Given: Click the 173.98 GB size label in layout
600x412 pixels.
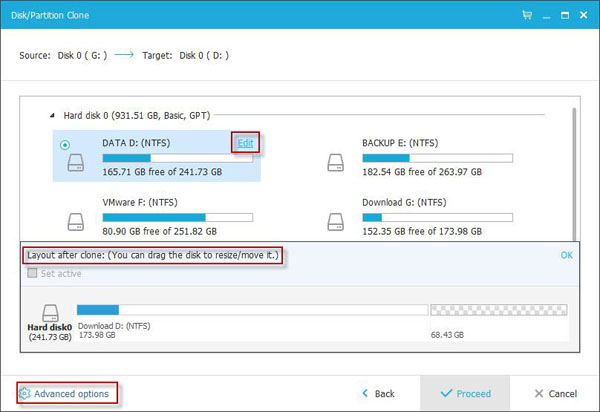Looking at the screenshot, I should (97, 335).
